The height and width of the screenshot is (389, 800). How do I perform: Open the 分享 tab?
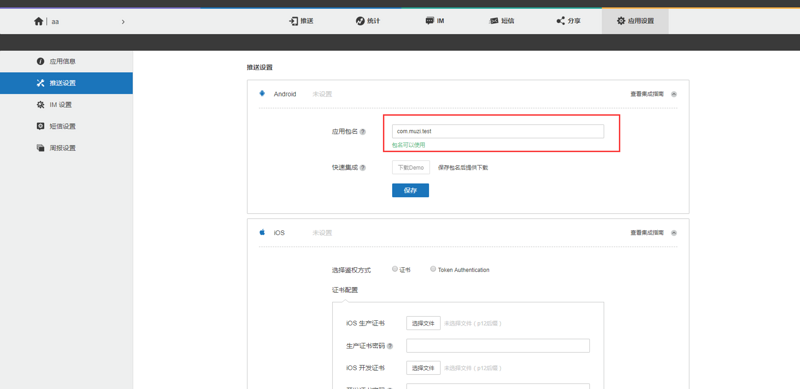point(568,21)
